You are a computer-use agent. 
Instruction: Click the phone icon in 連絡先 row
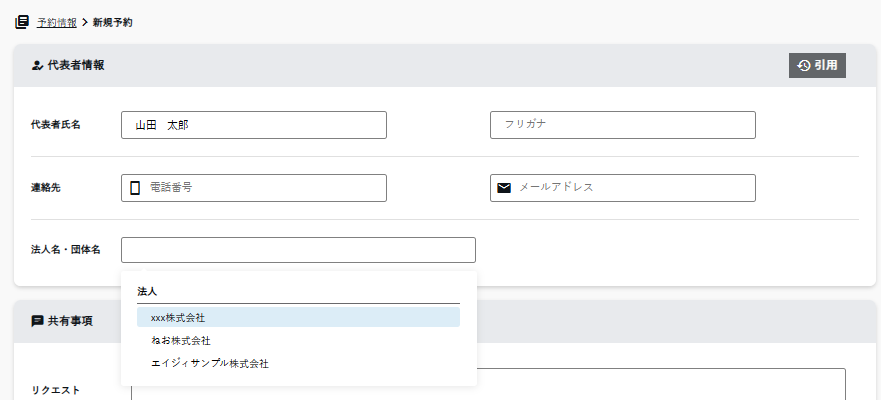coord(135,188)
